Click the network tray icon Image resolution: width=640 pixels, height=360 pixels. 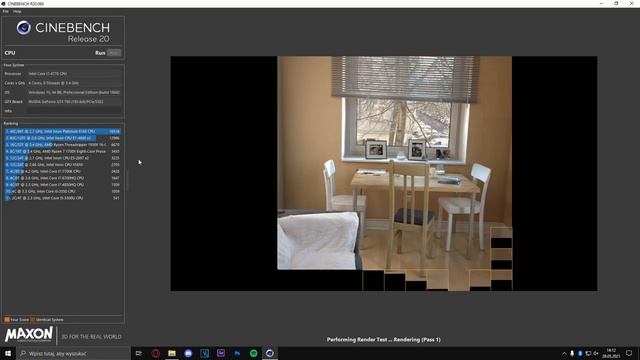tap(588, 353)
